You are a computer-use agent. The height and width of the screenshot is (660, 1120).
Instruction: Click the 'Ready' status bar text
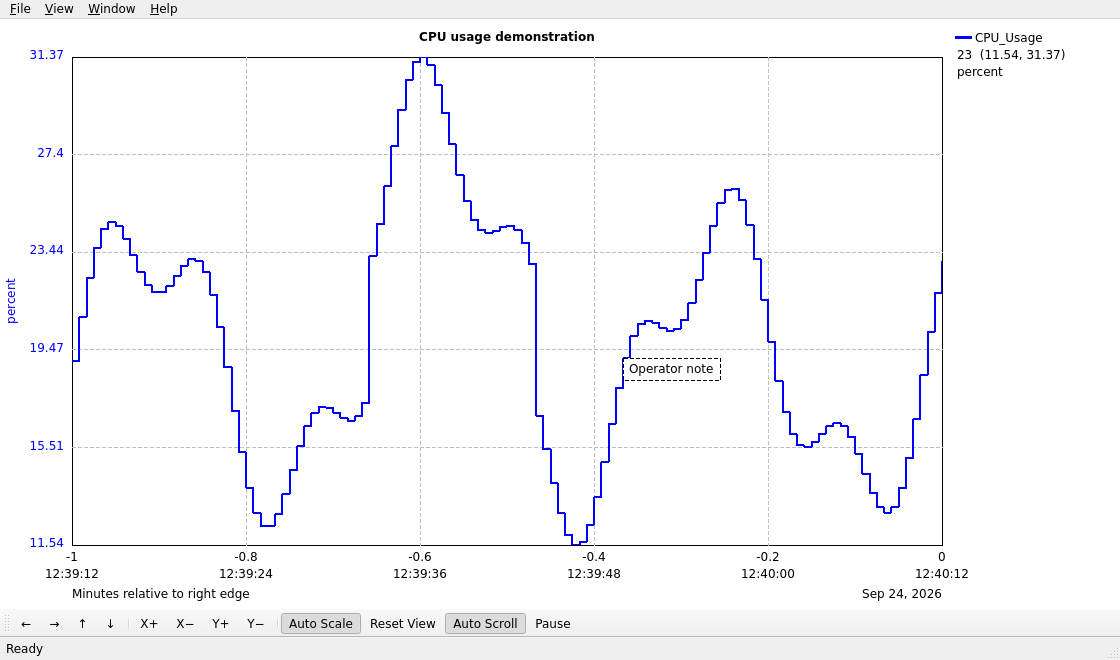click(24, 649)
